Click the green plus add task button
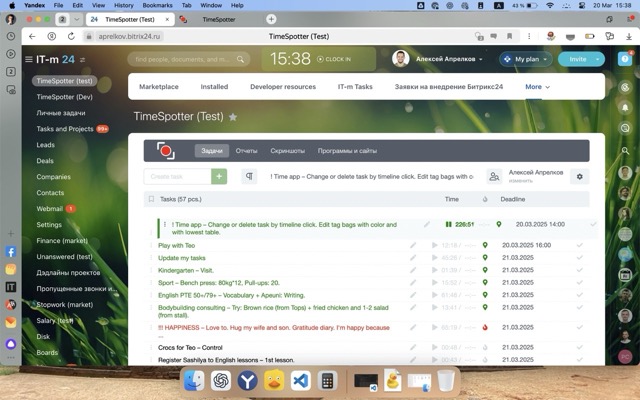 pos(219,176)
